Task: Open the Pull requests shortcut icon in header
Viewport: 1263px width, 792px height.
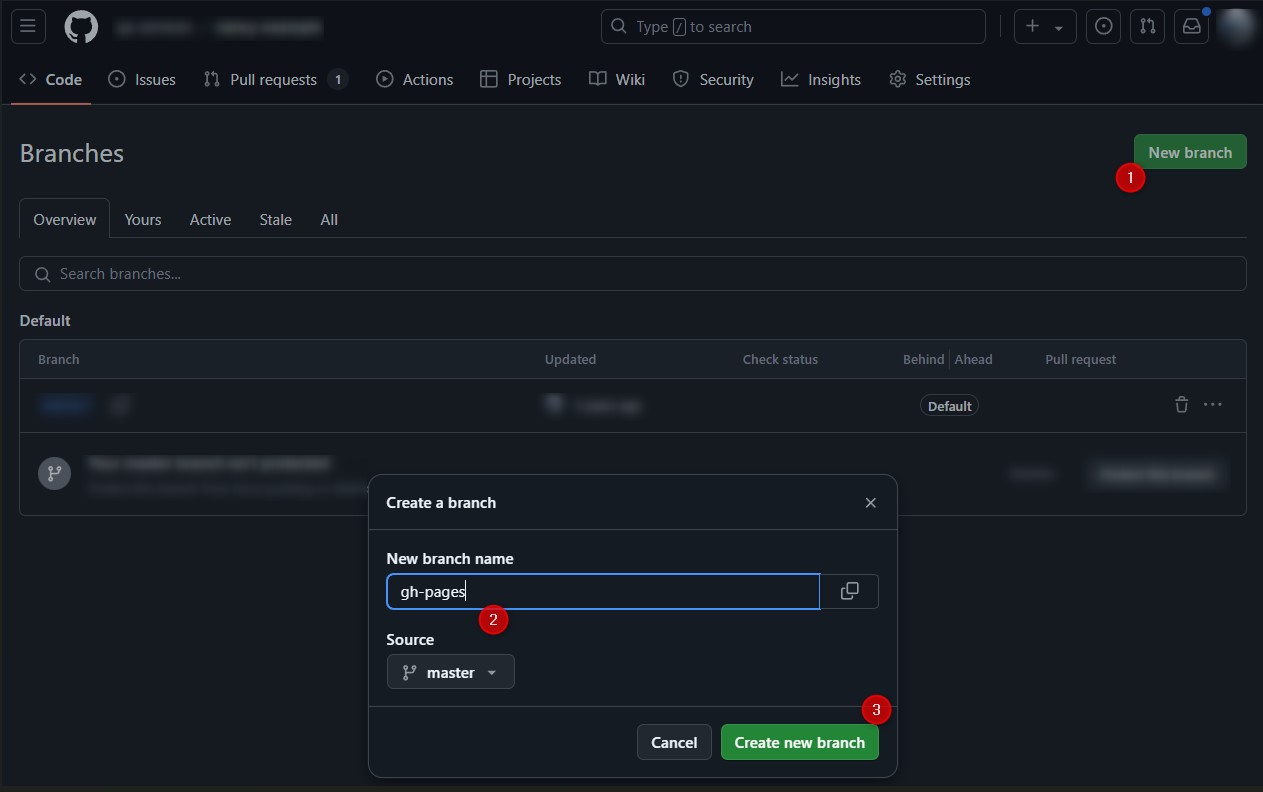Action: click(1148, 27)
